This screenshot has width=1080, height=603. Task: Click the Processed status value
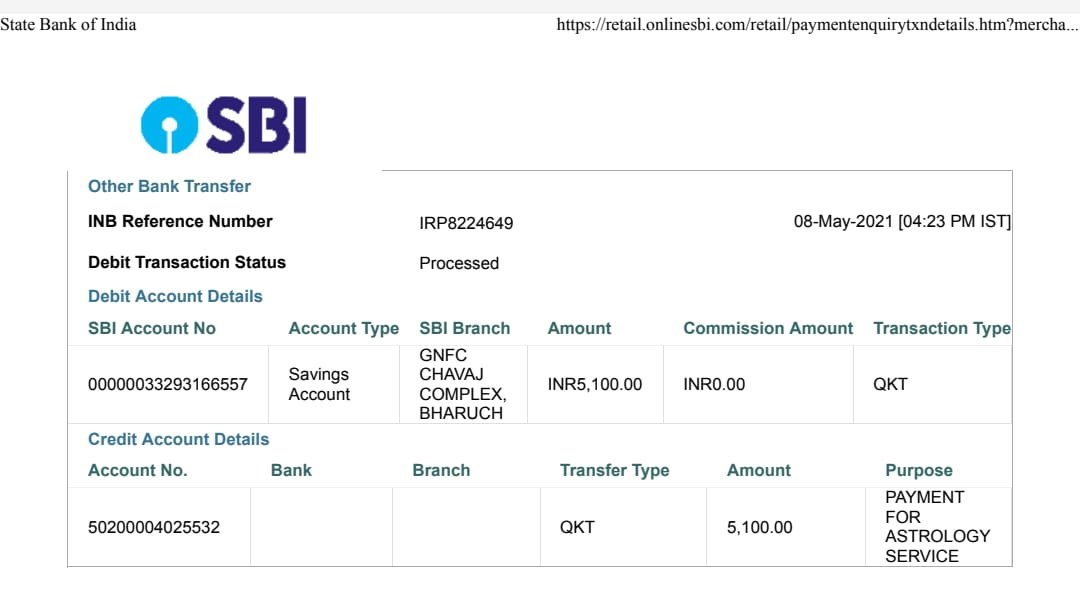pyautogui.click(x=459, y=263)
